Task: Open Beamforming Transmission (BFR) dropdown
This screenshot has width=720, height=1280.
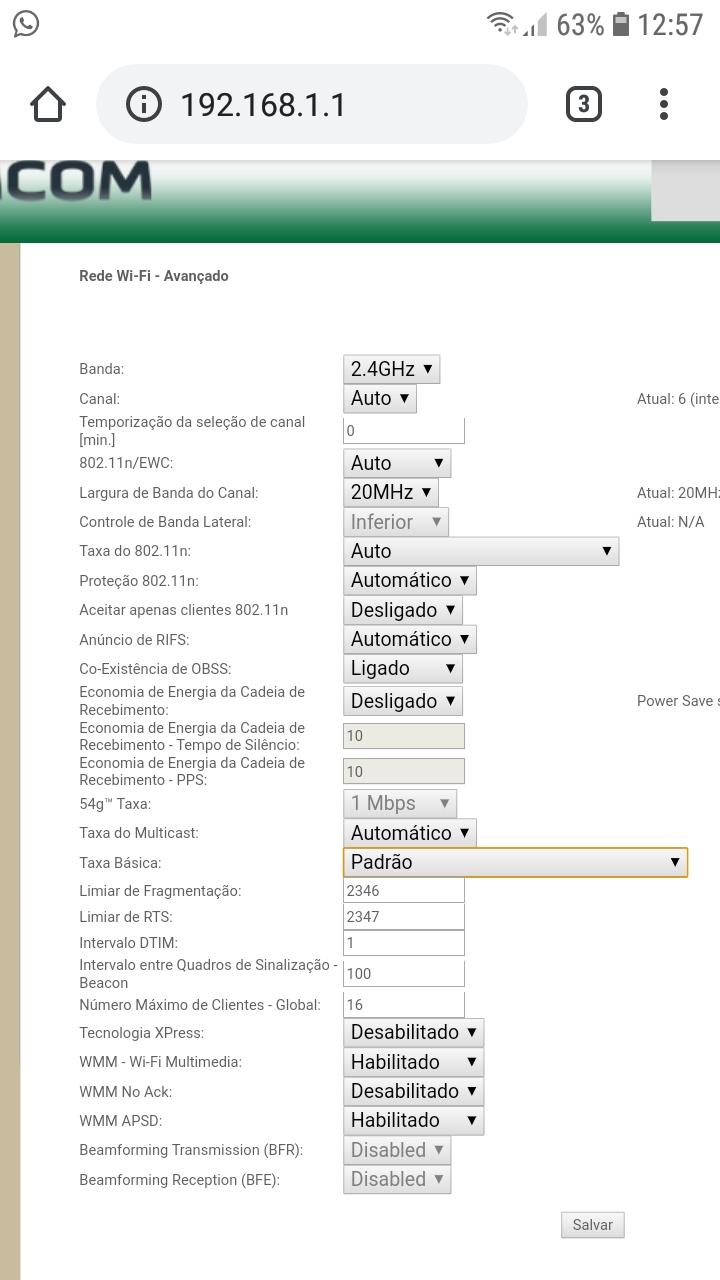Action: tap(397, 1150)
